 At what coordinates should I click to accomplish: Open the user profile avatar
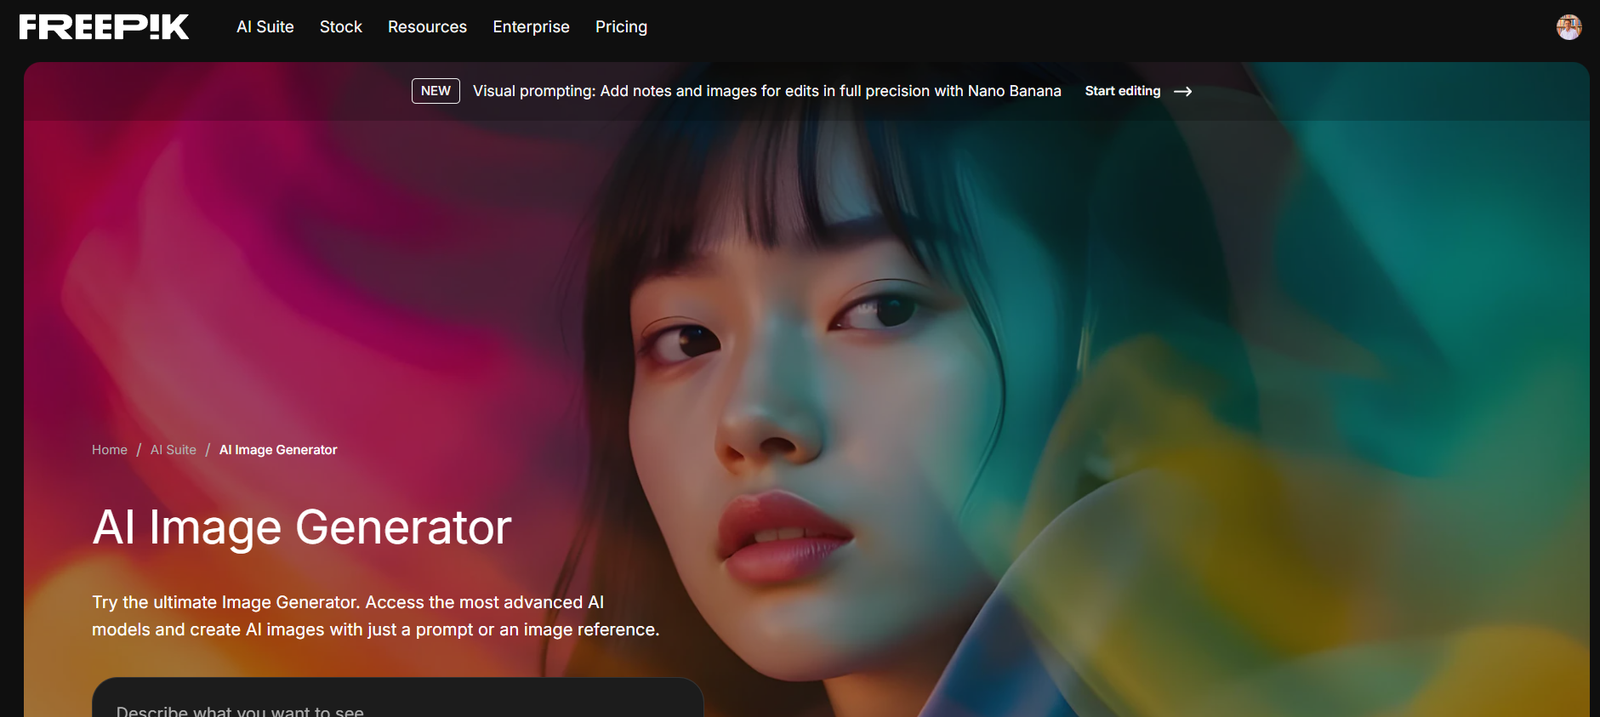(x=1568, y=27)
